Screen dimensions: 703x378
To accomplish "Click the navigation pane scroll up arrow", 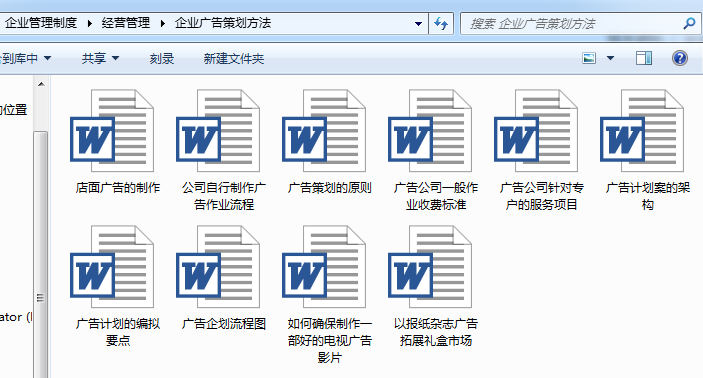I will [x=41, y=84].
